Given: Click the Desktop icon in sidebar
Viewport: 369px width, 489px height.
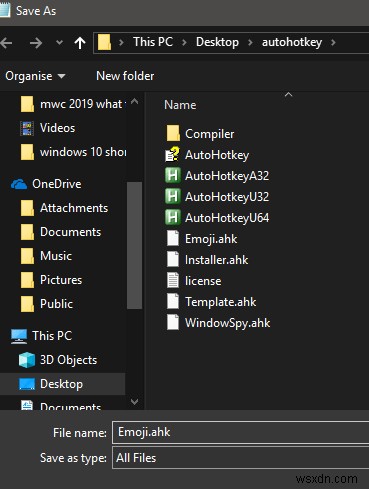Looking at the screenshot, I should pos(27,384).
